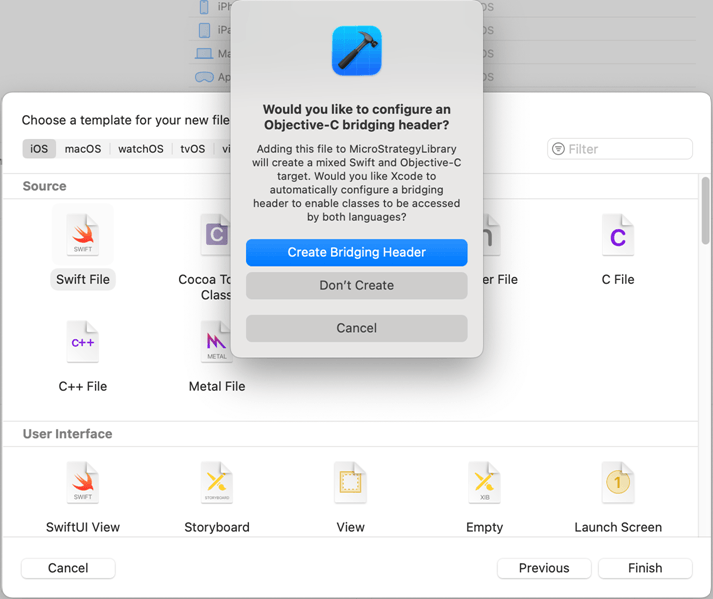The height and width of the screenshot is (599, 713).
Task: Click the Source section heading
Action: tap(45, 186)
